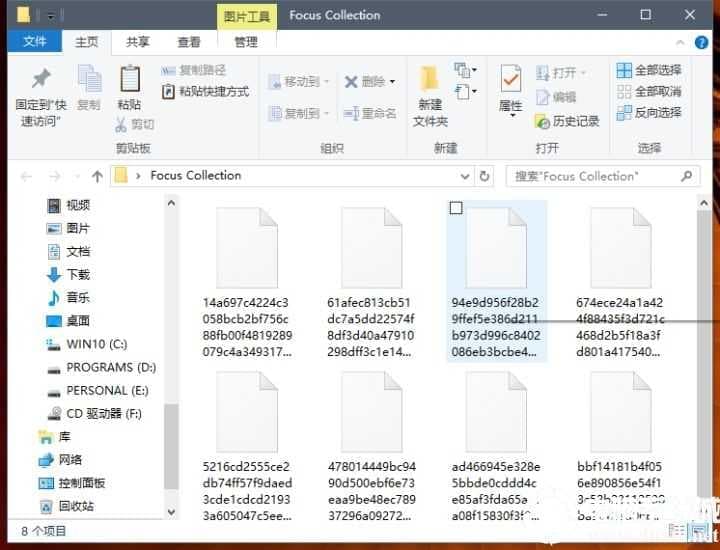Open the Easy access dropdown in the 新建 group
This screenshot has height=550, width=720.
(x=465, y=92)
